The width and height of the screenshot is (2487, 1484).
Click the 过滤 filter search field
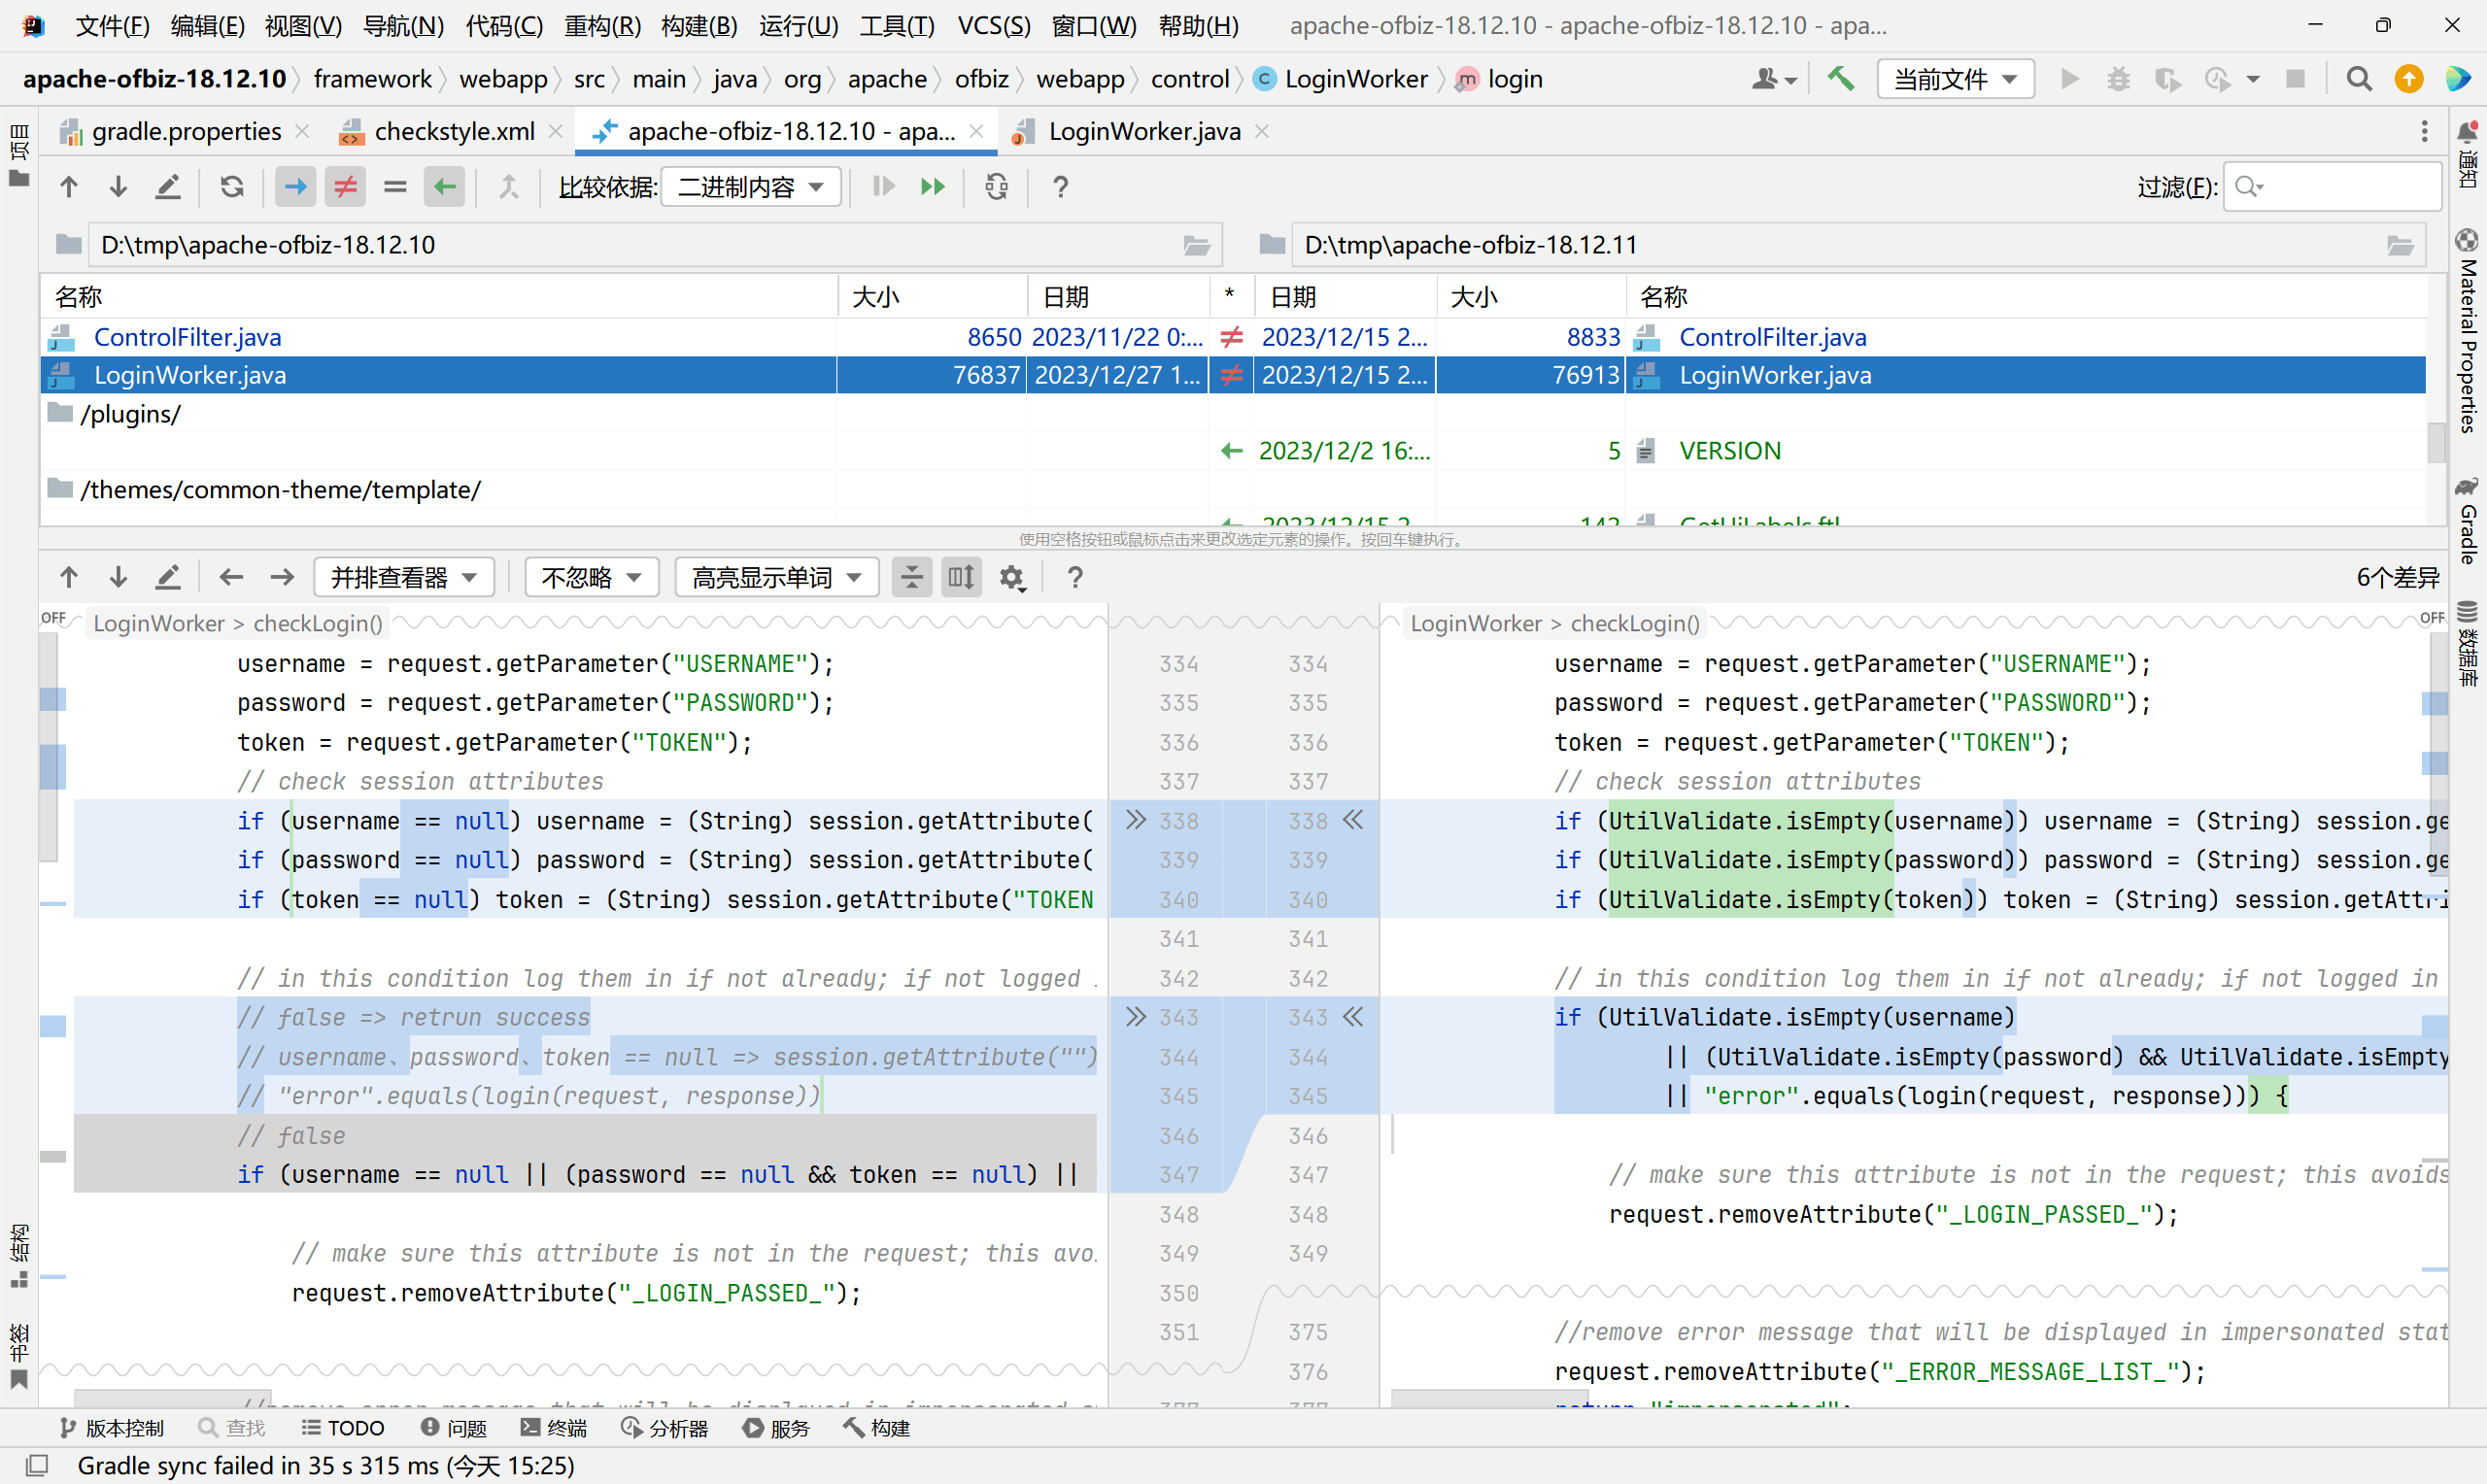[x=2331, y=187]
